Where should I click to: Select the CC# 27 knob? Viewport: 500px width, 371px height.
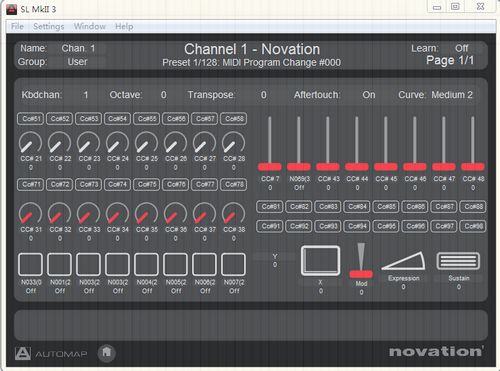205,143
